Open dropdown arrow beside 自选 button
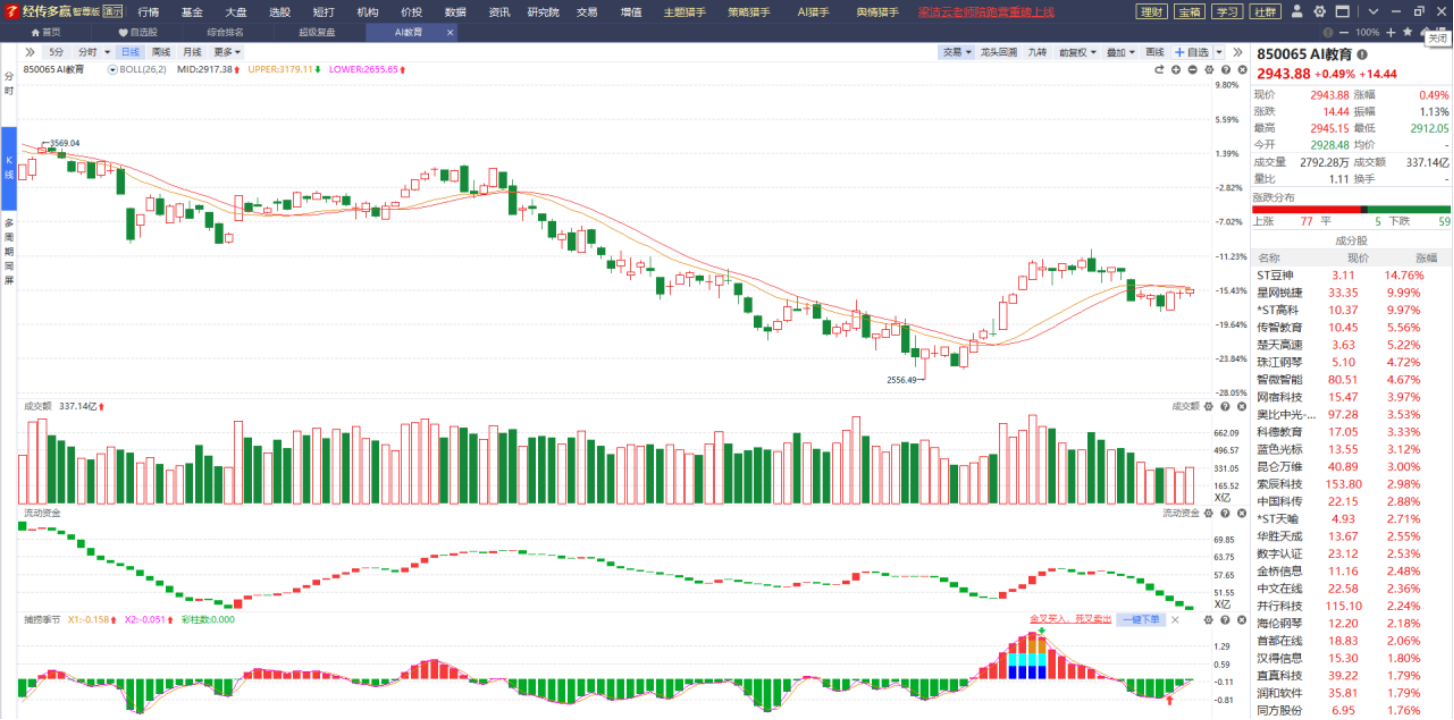Viewport: 1454px width, 720px height. (x=1218, y=52)
